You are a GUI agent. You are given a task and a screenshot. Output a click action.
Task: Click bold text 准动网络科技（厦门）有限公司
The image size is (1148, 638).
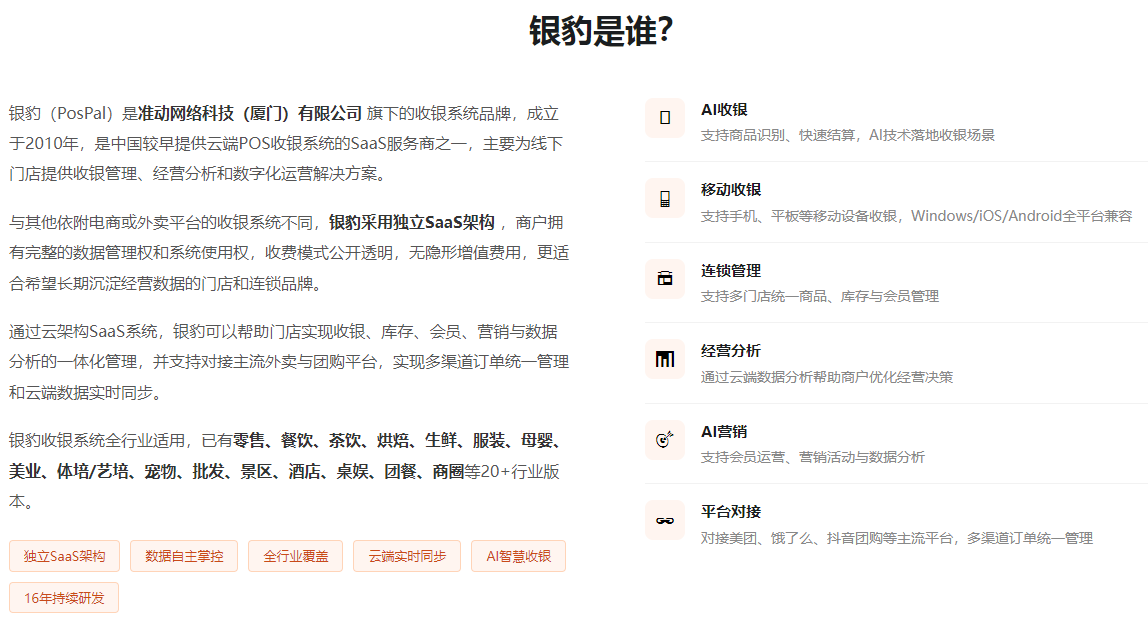250,114
